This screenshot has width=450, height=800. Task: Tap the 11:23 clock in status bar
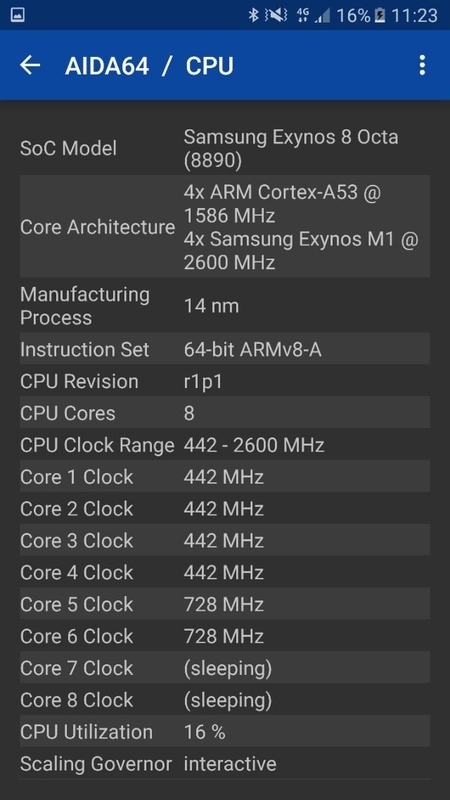(414, 15)
